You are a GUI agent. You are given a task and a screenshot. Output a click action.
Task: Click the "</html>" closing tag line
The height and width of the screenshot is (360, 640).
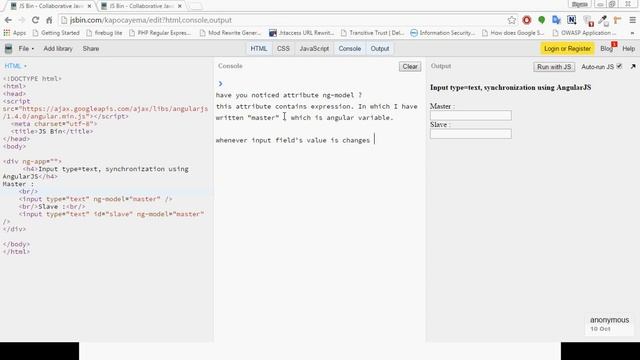click(16, 252)
